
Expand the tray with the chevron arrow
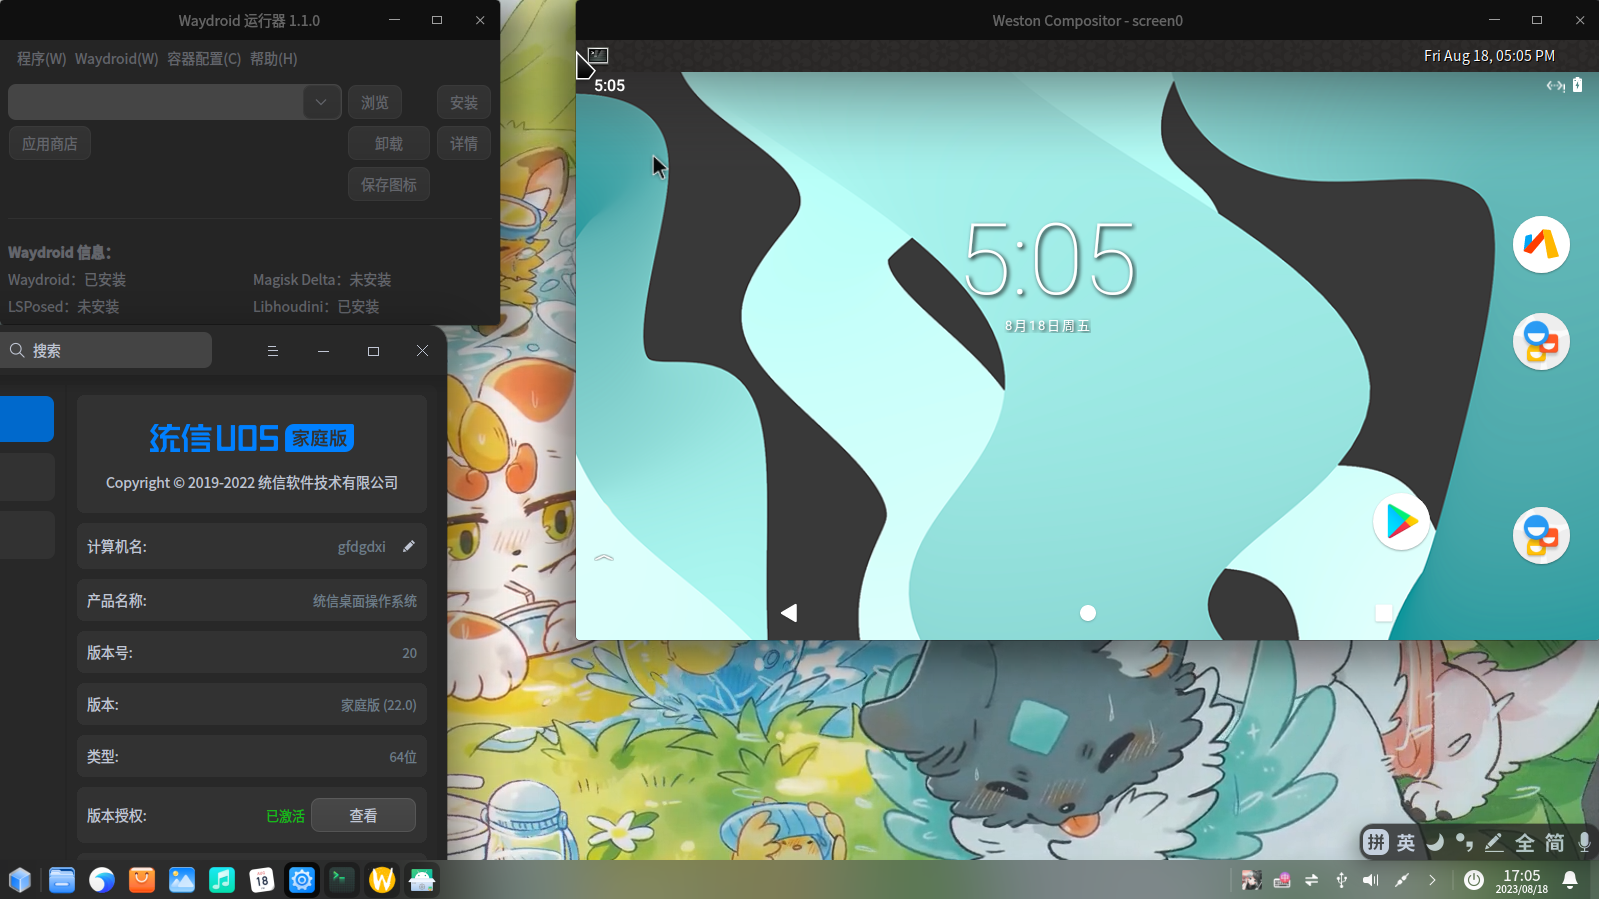[1432, 880]
